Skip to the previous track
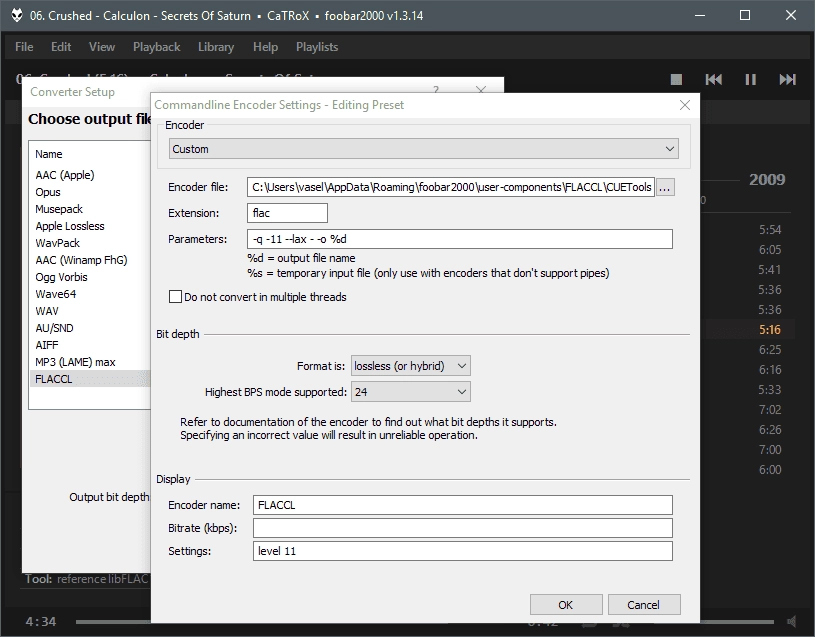Image resolution: width=815 pixels, height=637 pixels. tap(714, 79)
